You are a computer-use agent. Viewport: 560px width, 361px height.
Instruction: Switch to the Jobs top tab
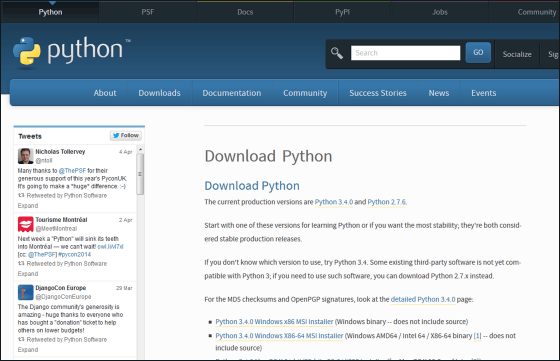point(440,12)
